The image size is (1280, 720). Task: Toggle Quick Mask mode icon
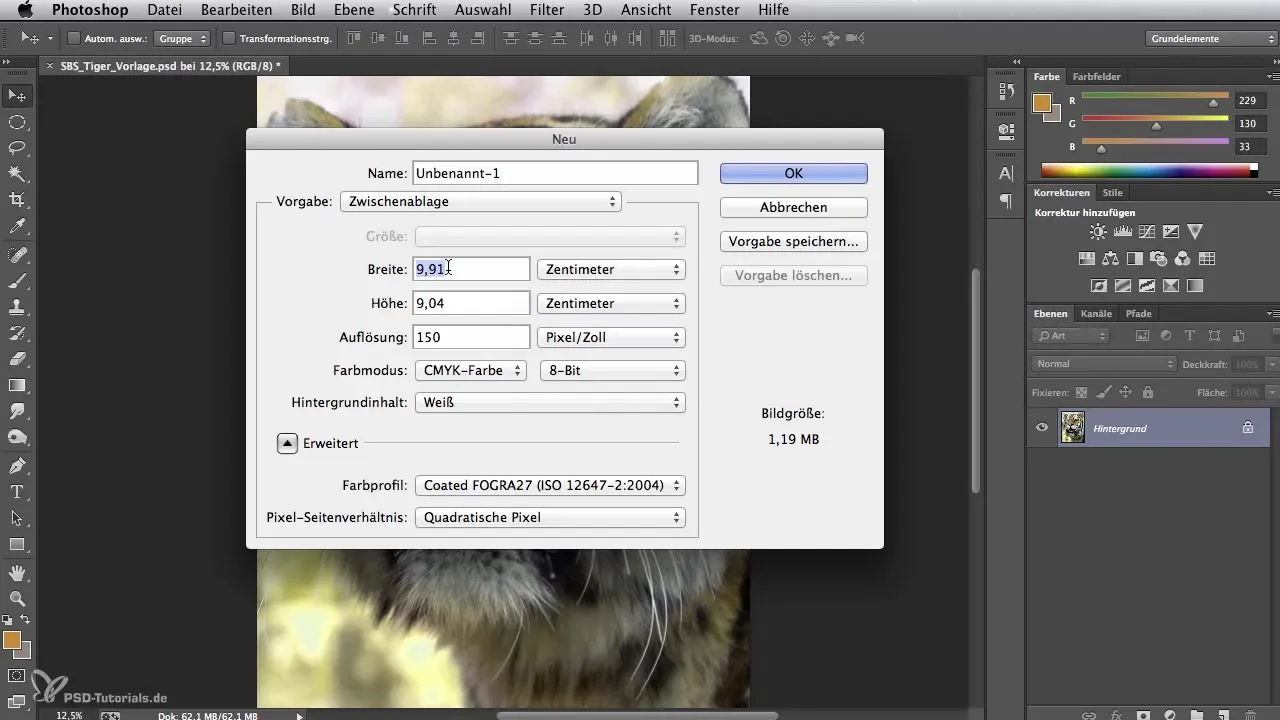click(x=17, y=676)
